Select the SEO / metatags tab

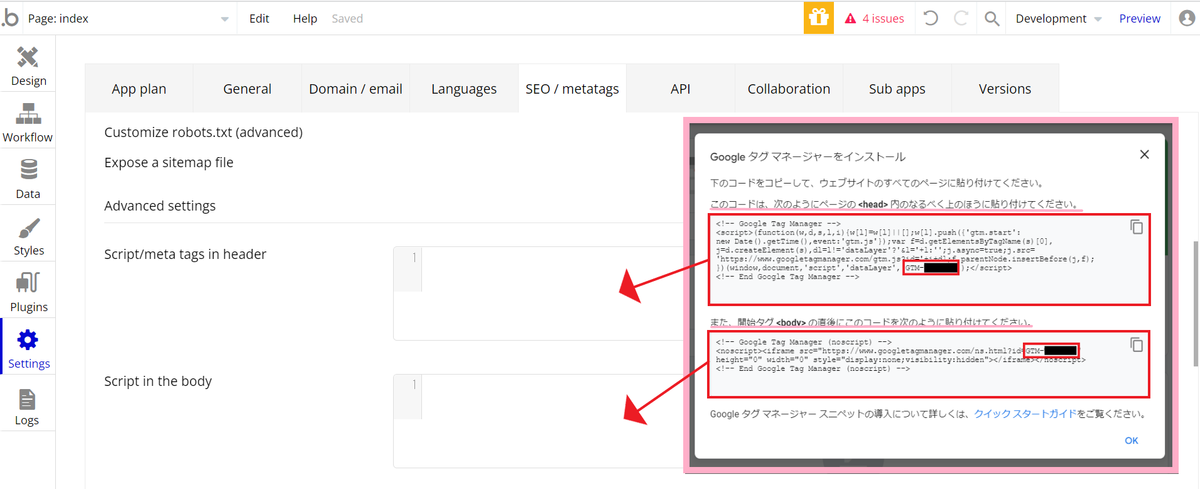572,88
